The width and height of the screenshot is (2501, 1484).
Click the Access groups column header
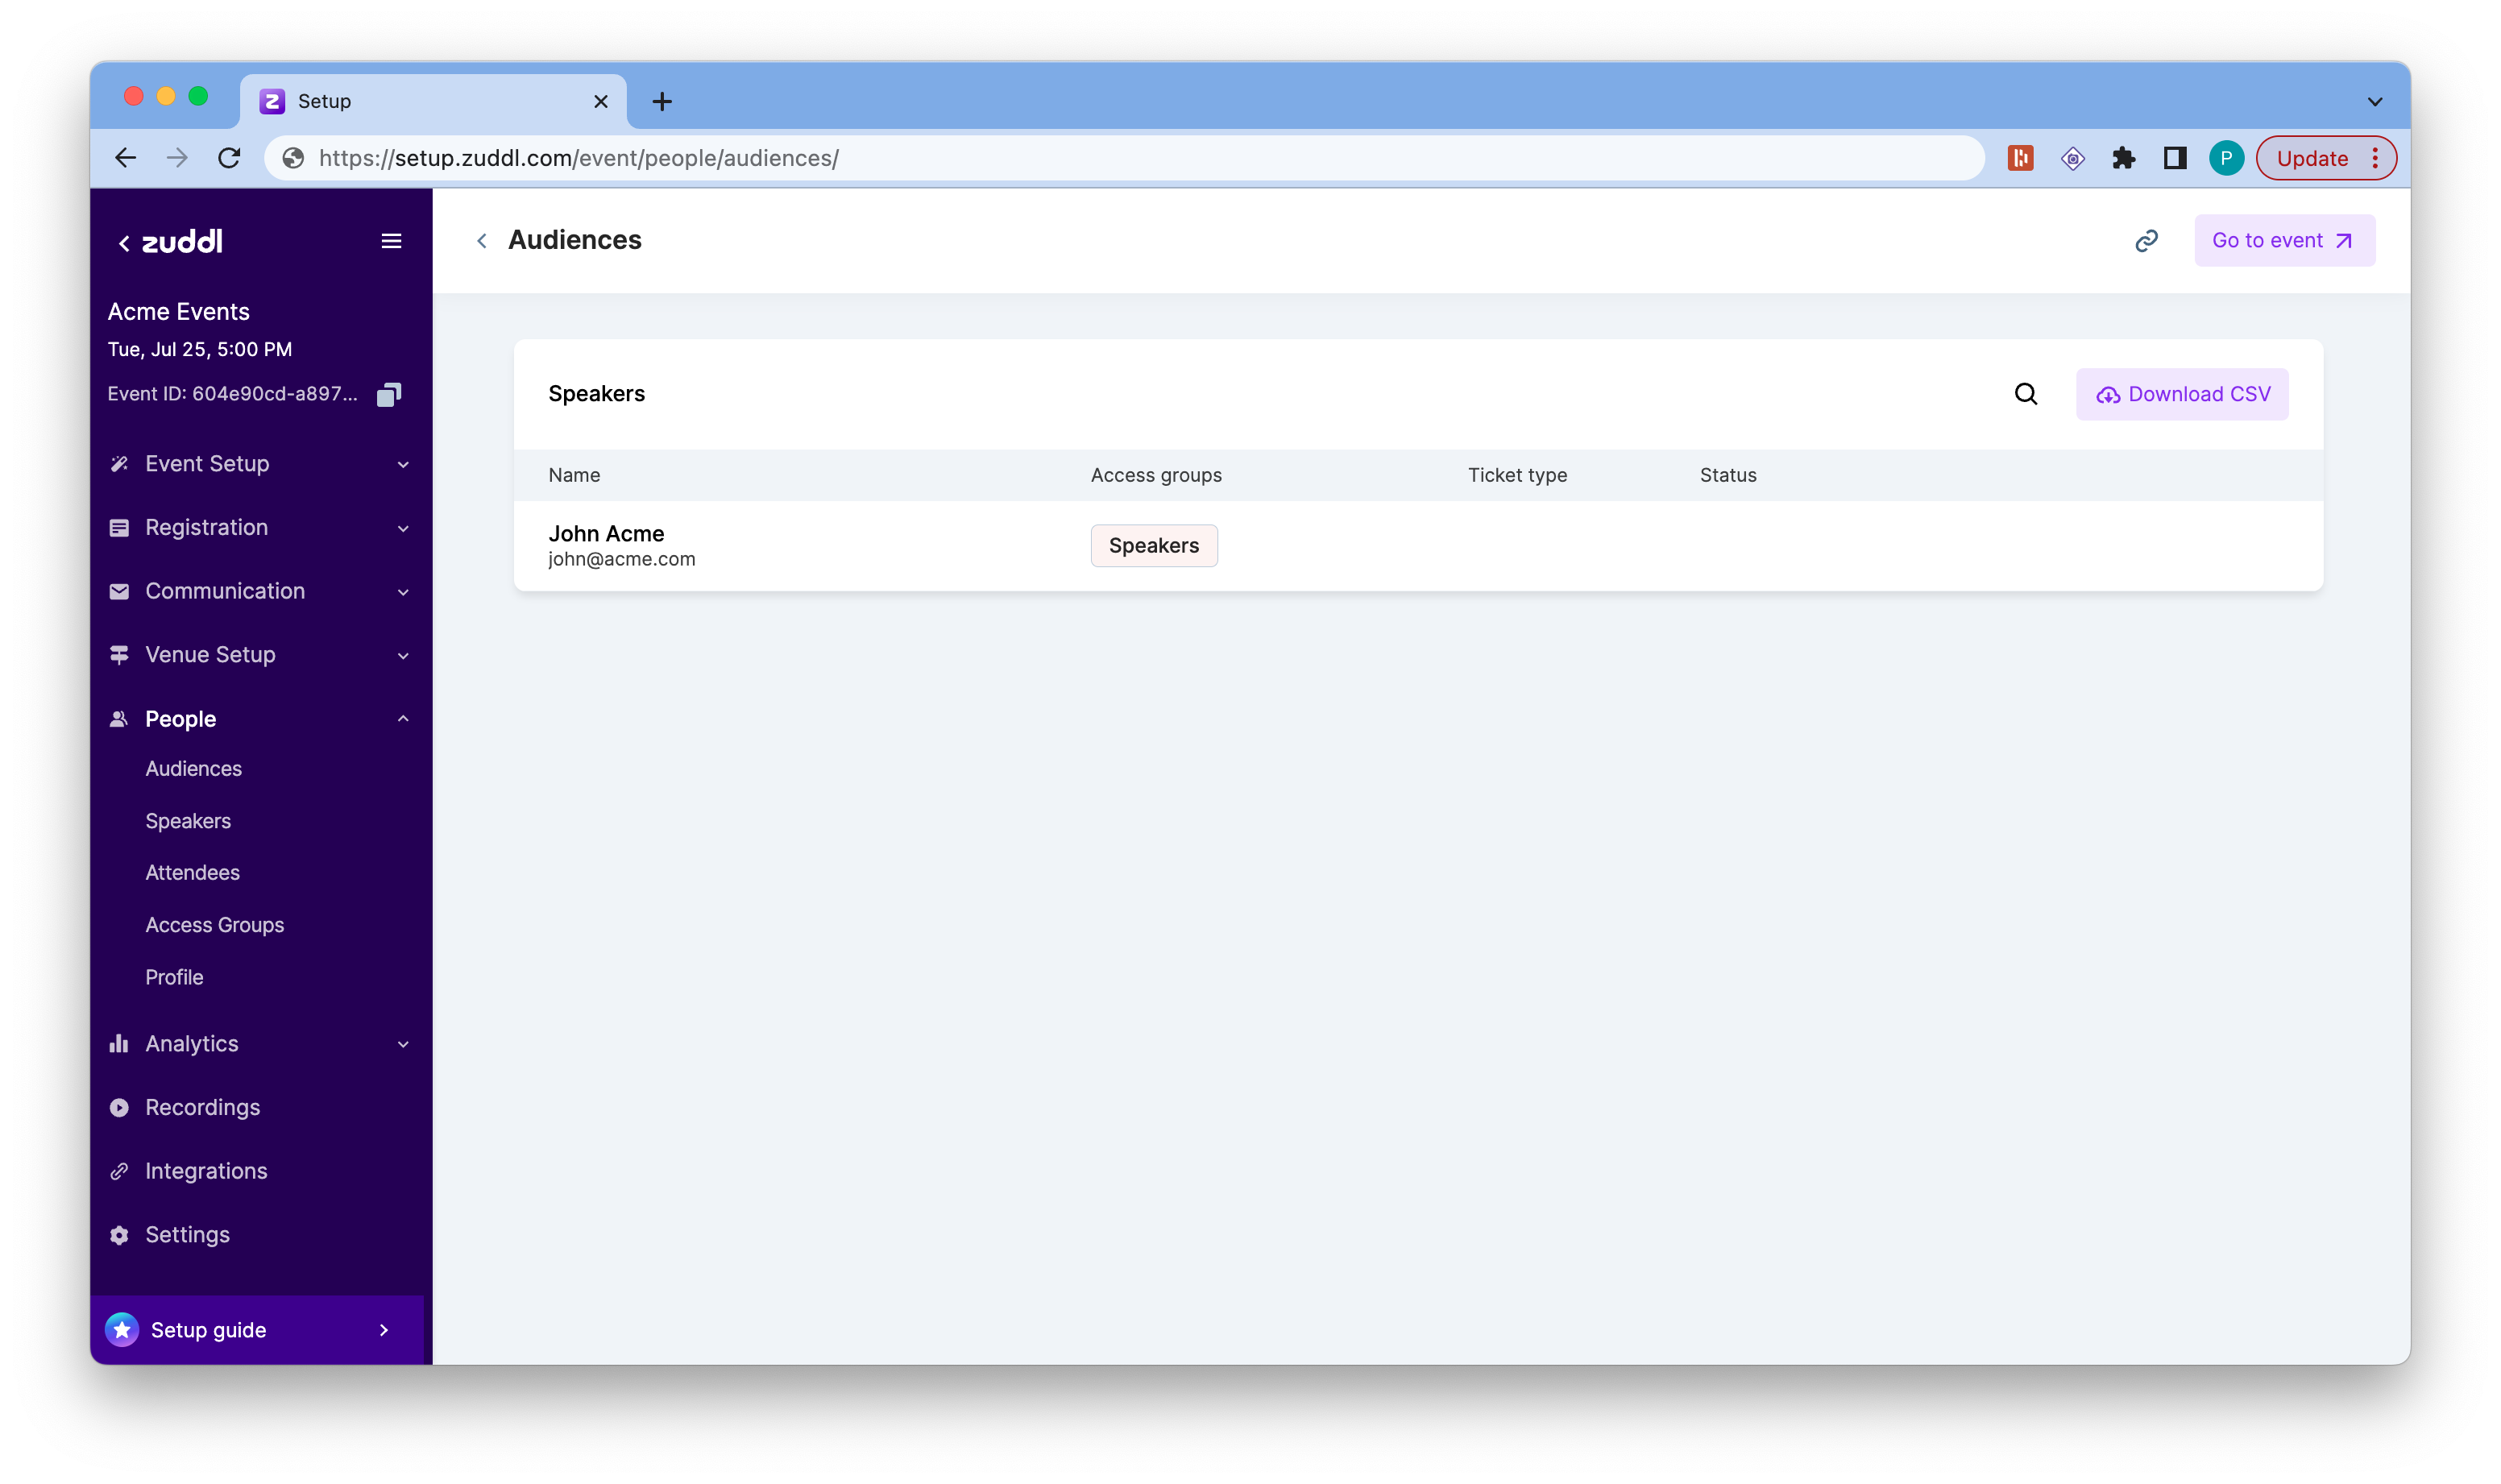[x=1156, y=475]
